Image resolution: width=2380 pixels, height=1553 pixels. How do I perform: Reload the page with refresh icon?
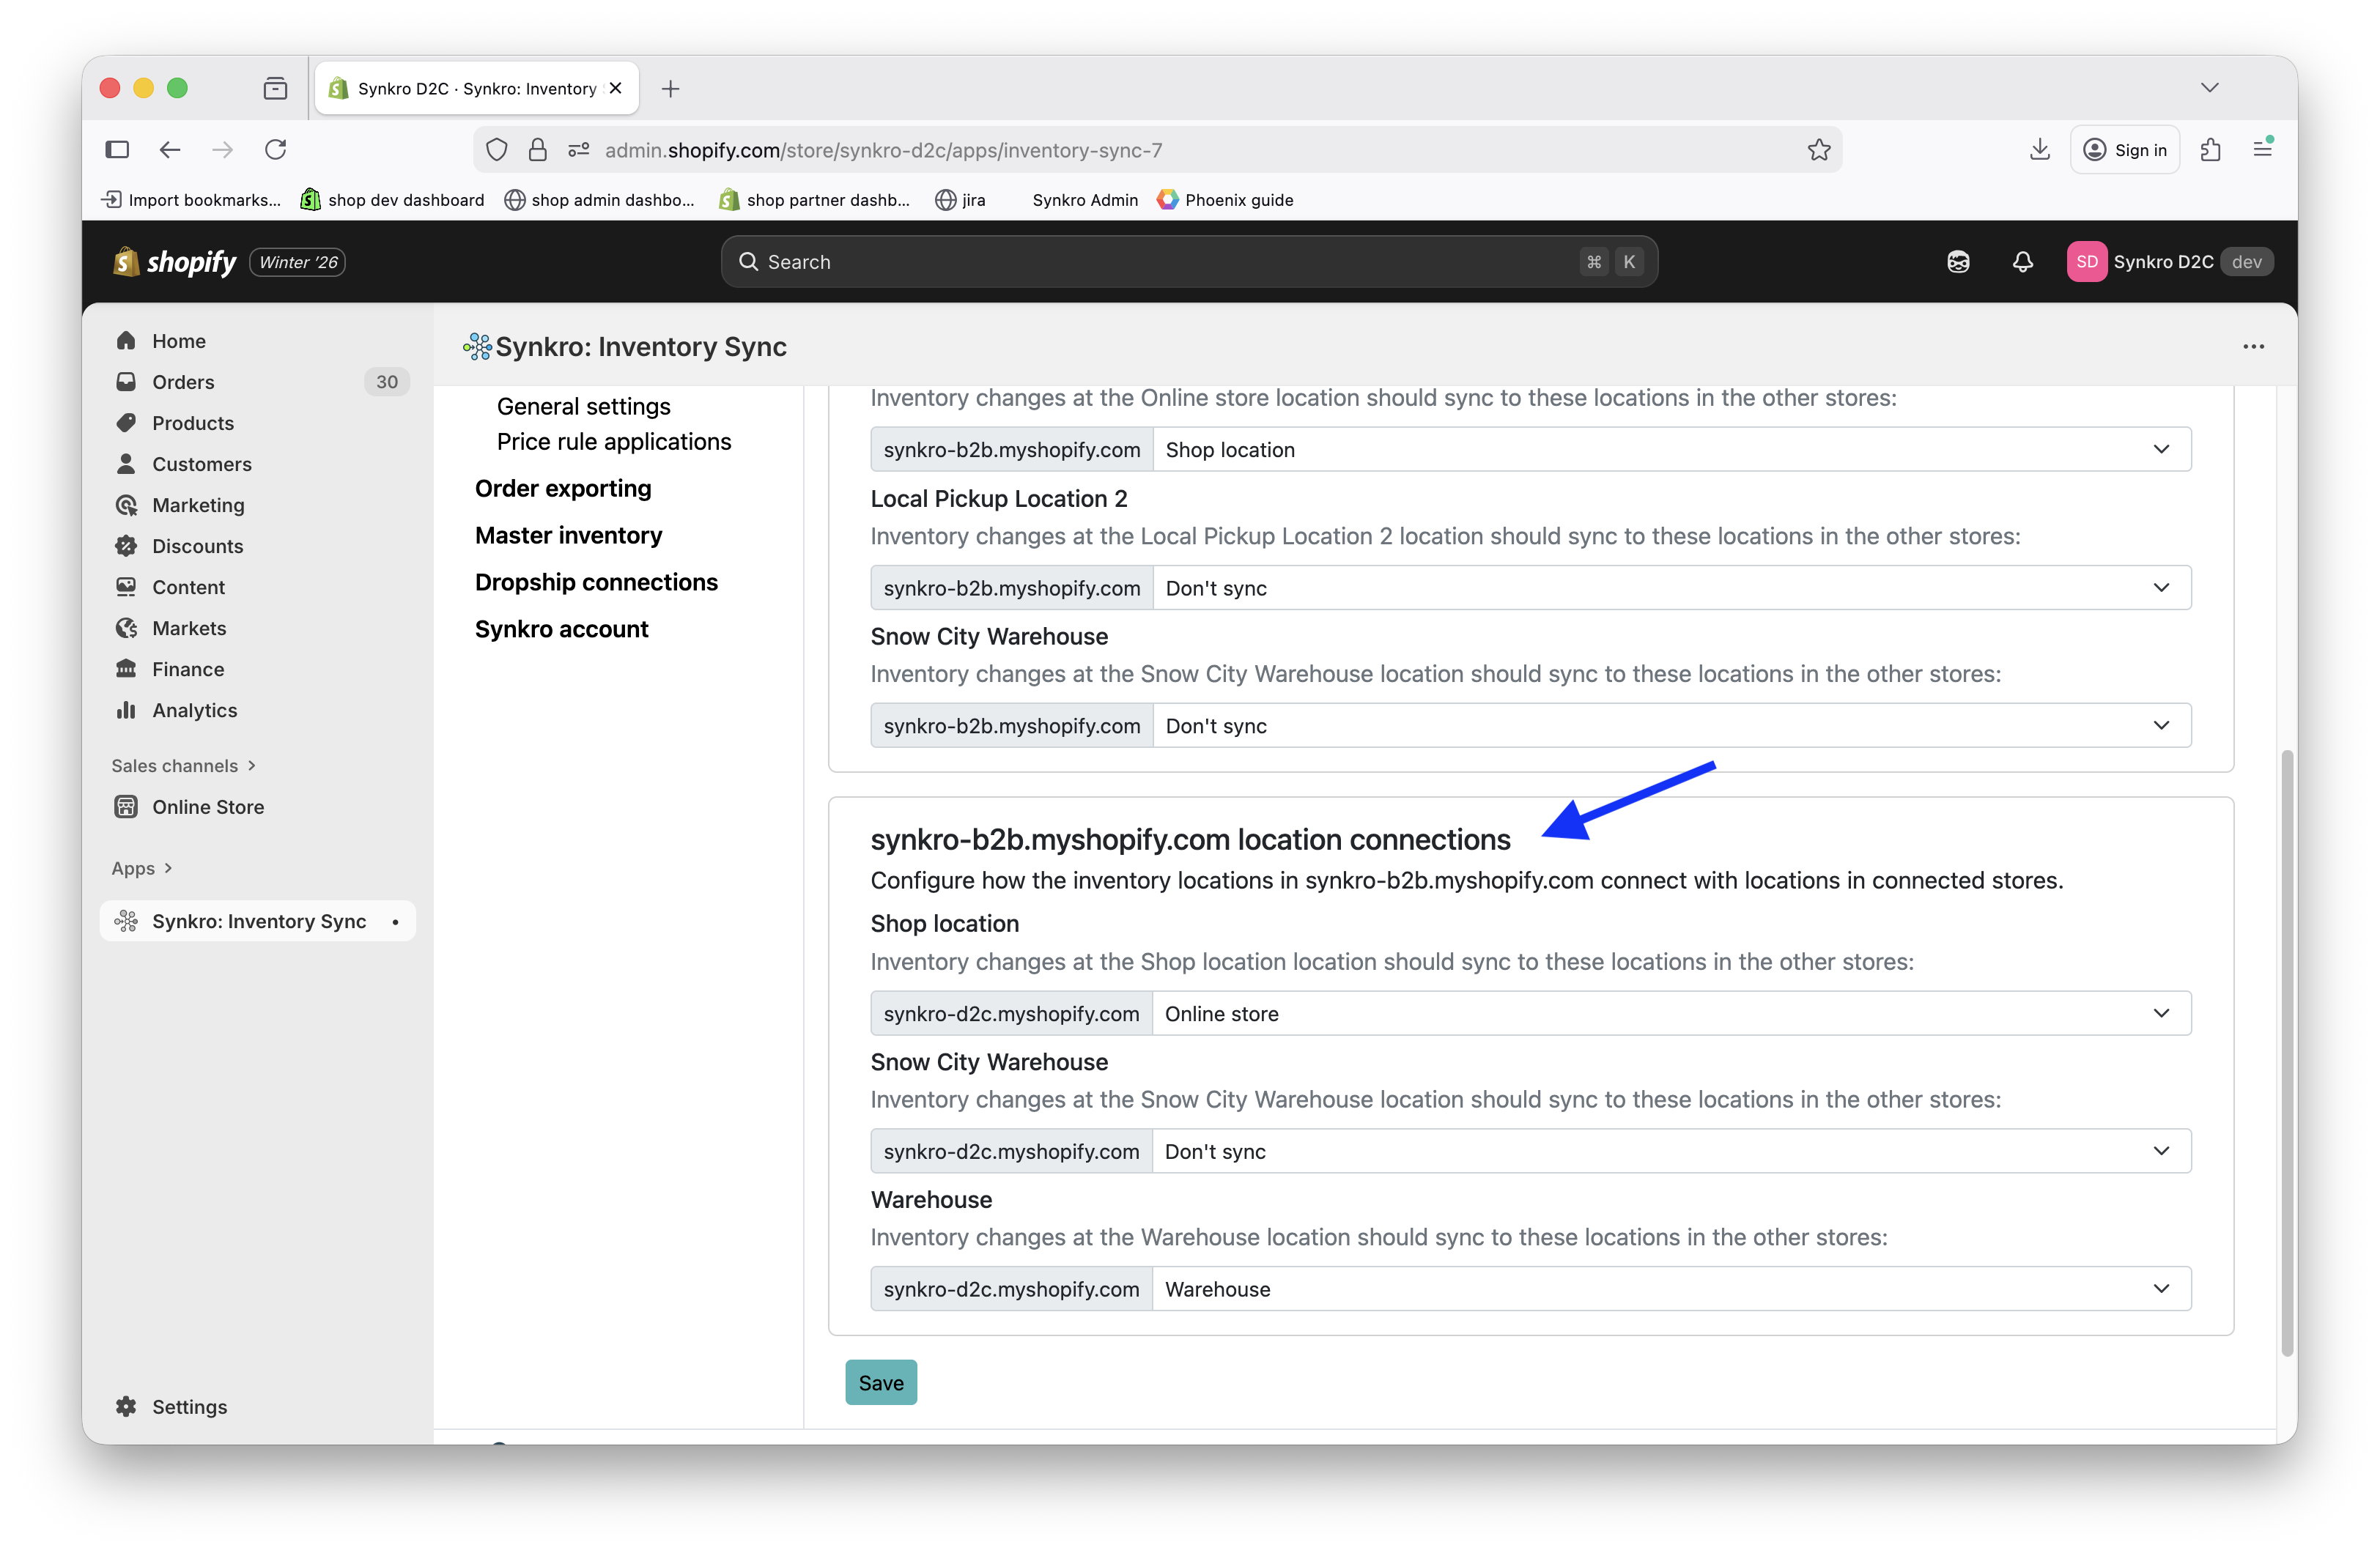tap(276, 150)
